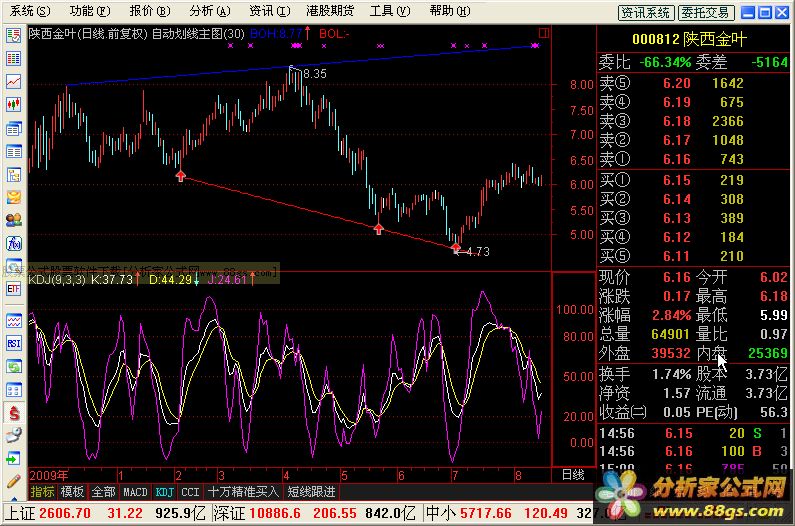Click sell-5 price 6.20
Viewport: 795px width, 526px height.
click(677, 83)
